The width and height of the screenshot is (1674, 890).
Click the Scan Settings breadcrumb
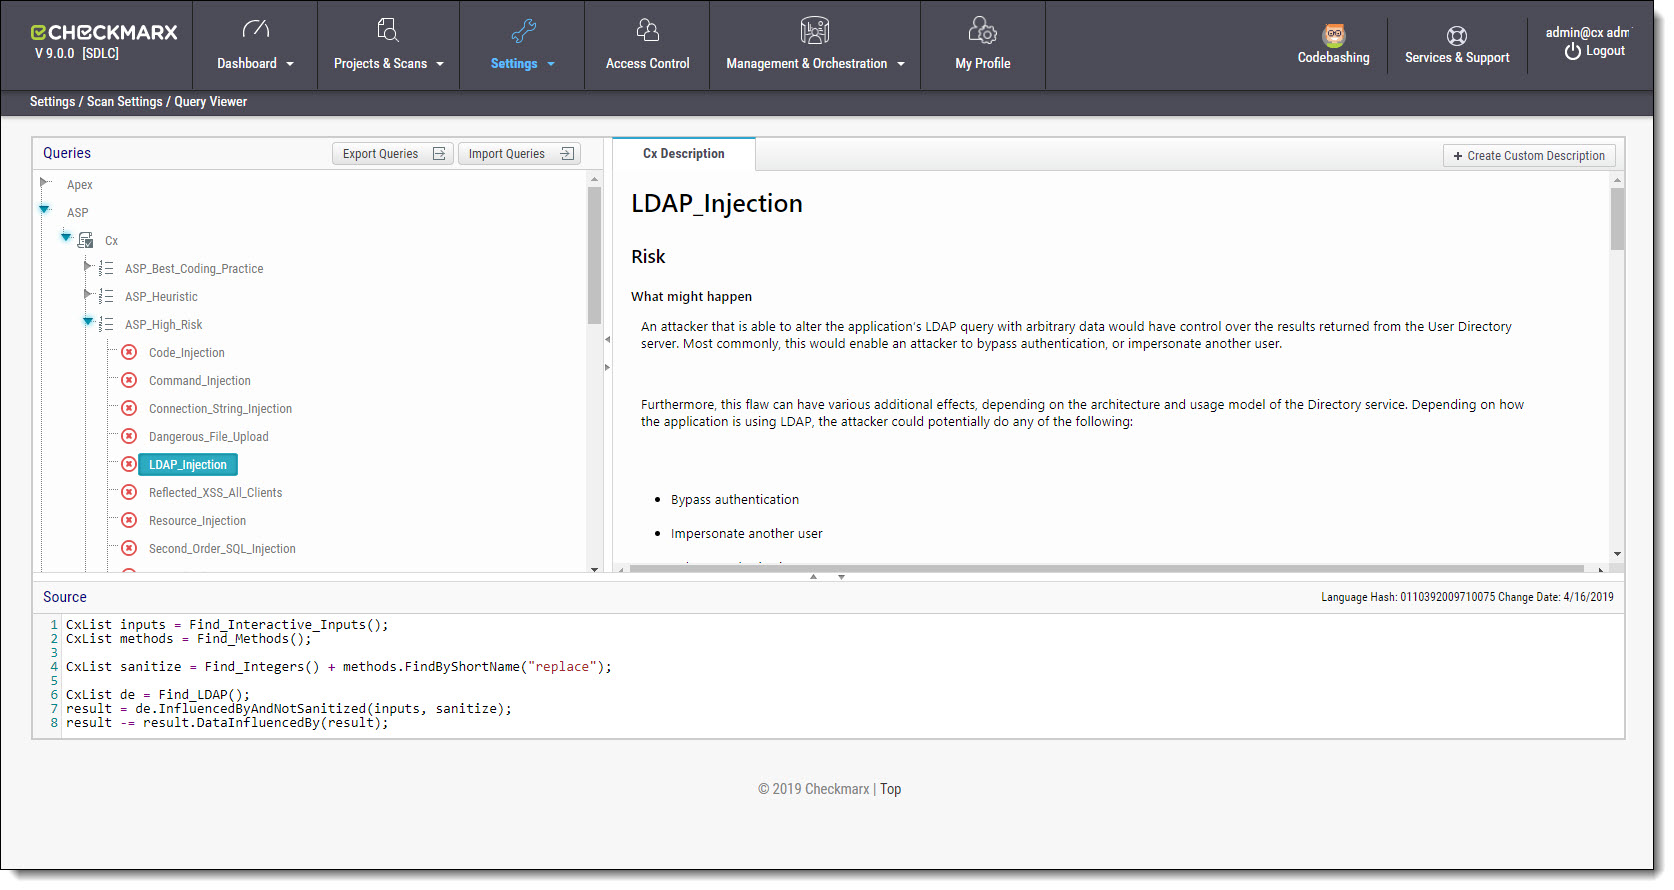(125, 102)
